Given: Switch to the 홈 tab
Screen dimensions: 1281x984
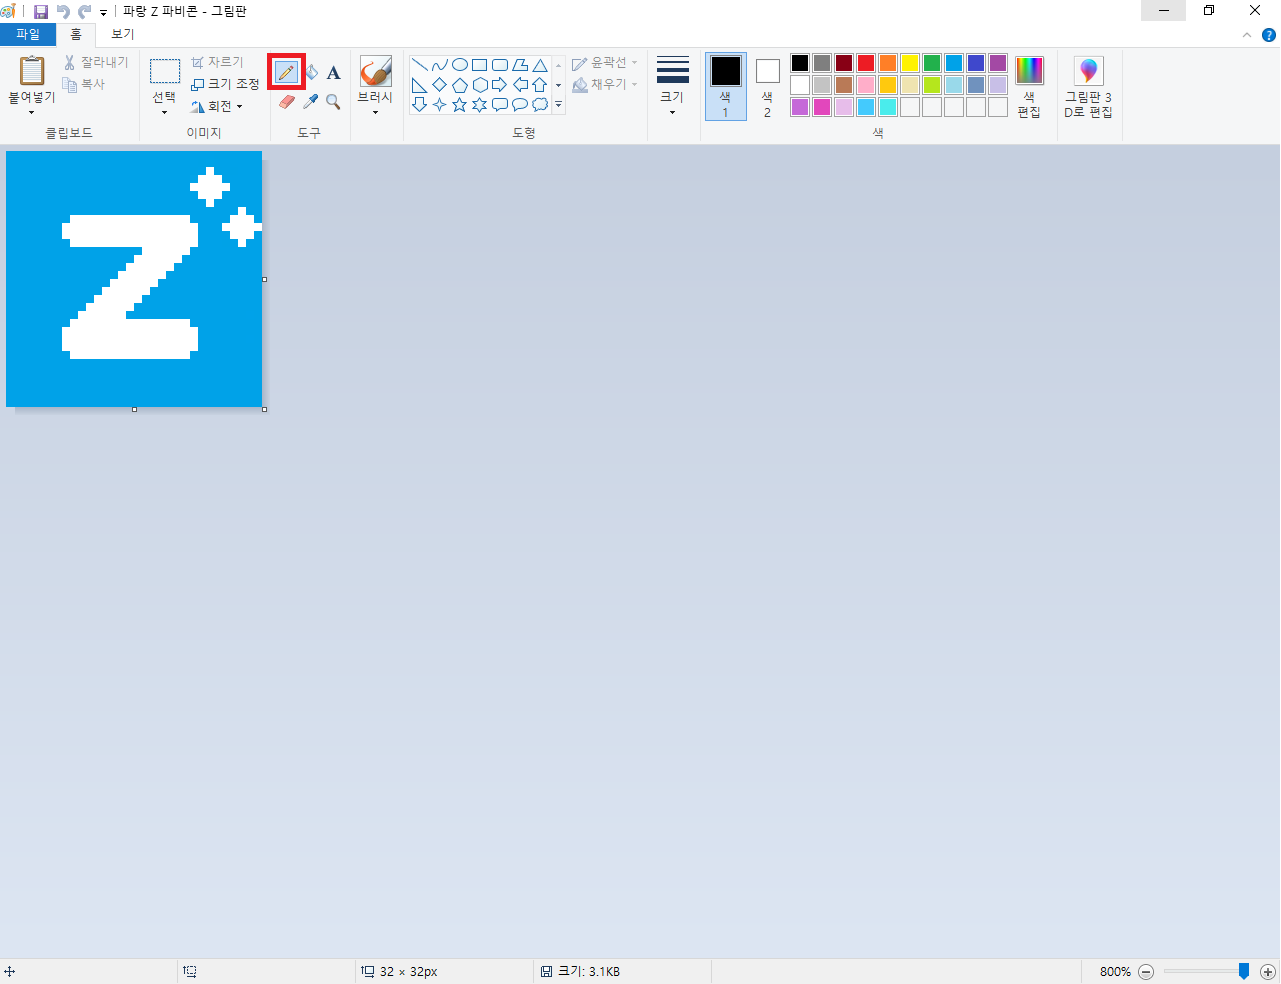Looking at the screenshot, I should [76, 34].
